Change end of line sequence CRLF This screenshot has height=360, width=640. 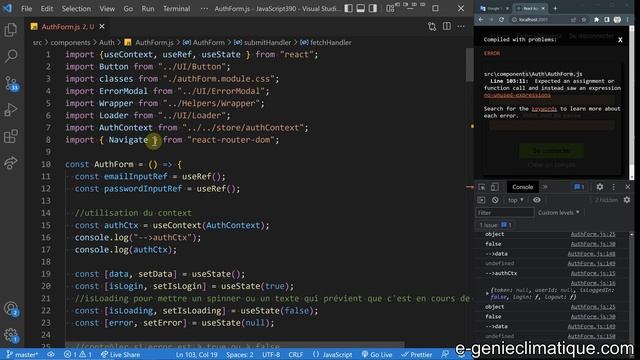click(296, 355)
